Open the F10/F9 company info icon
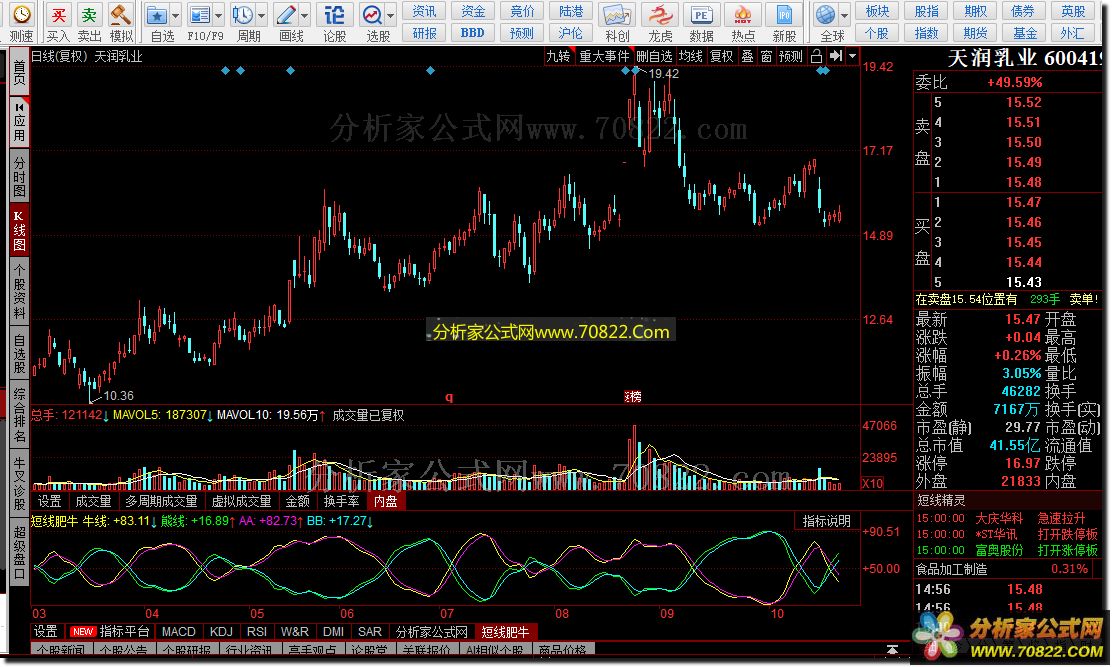 200,14
